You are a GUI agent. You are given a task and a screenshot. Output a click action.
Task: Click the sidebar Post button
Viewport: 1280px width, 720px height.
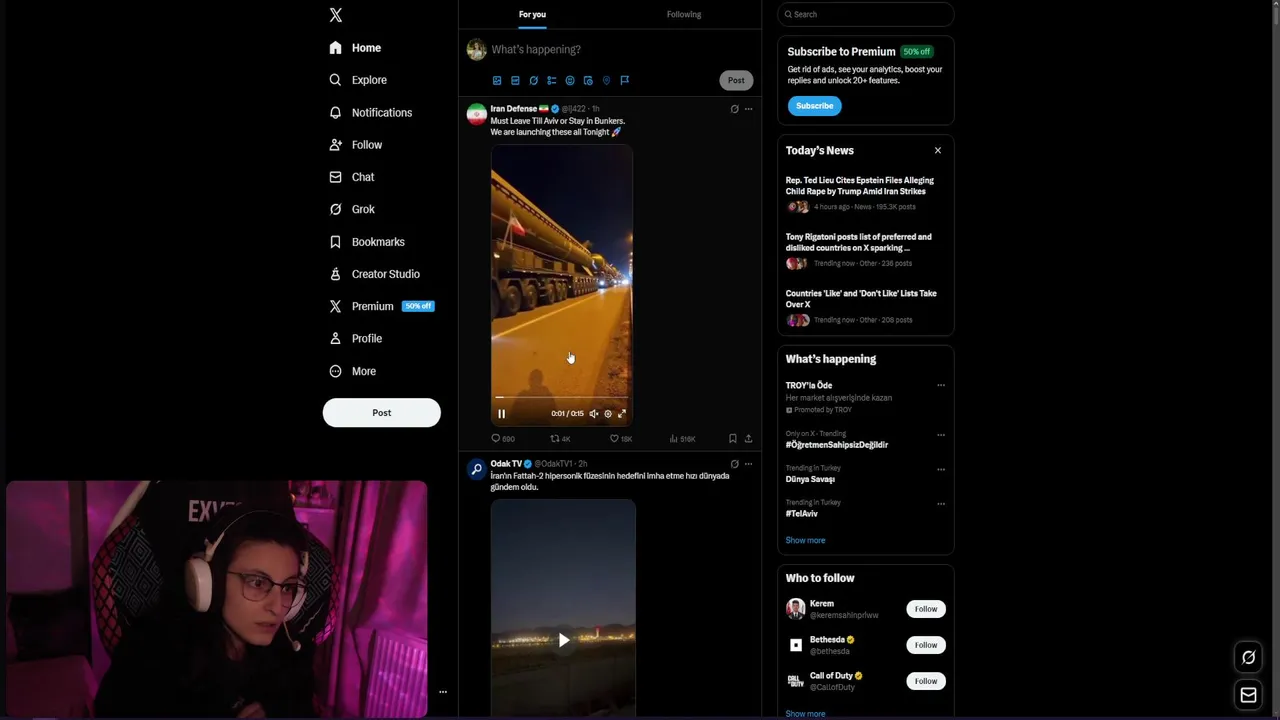(381, 413)
